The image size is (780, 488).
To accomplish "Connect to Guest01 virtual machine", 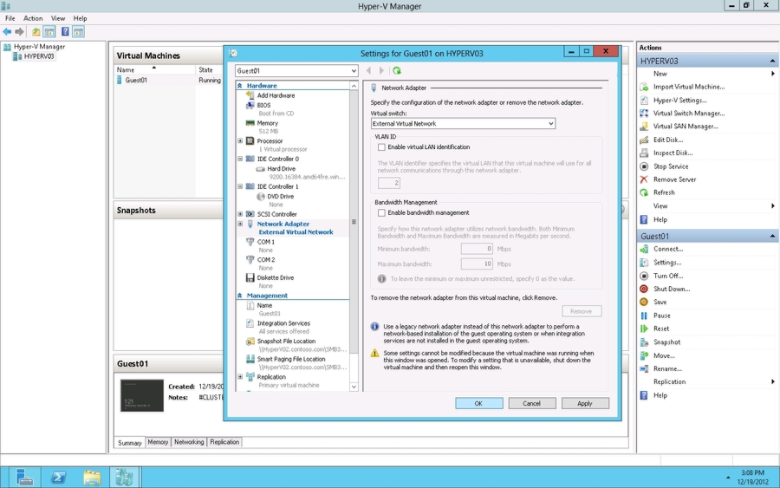I will (x=668, y=249).
